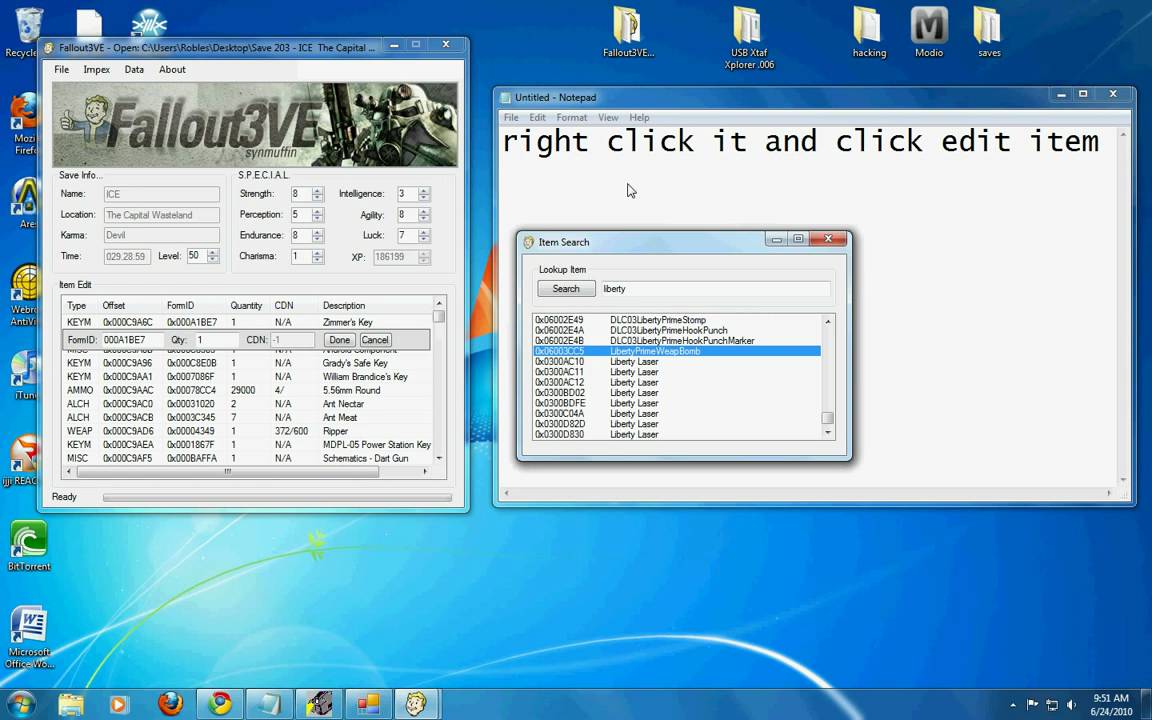Click Done in the item edit row

pyautogui.click(x=339, y=340)
